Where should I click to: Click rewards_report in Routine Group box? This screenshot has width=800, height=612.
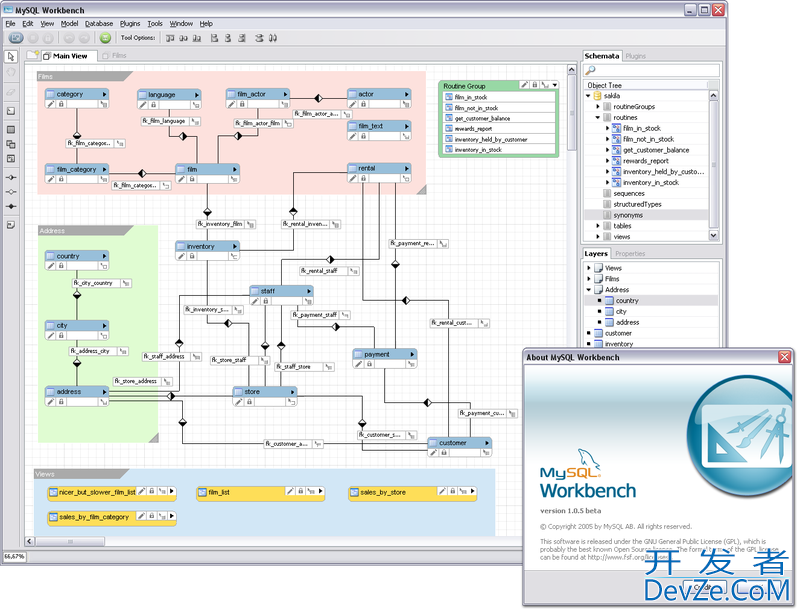point(473,129)
